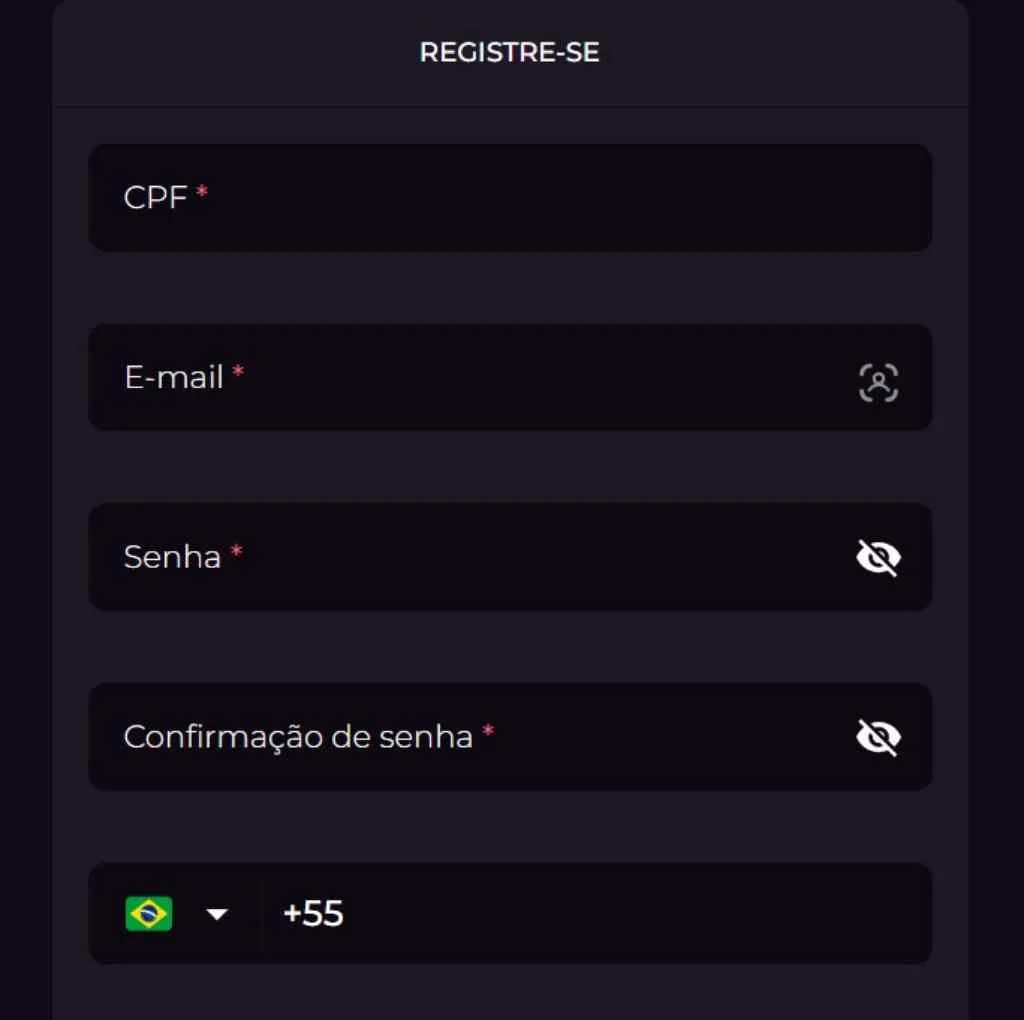
Task: Click the red asterisk beside Senha
Action: [x=236, y=551]
